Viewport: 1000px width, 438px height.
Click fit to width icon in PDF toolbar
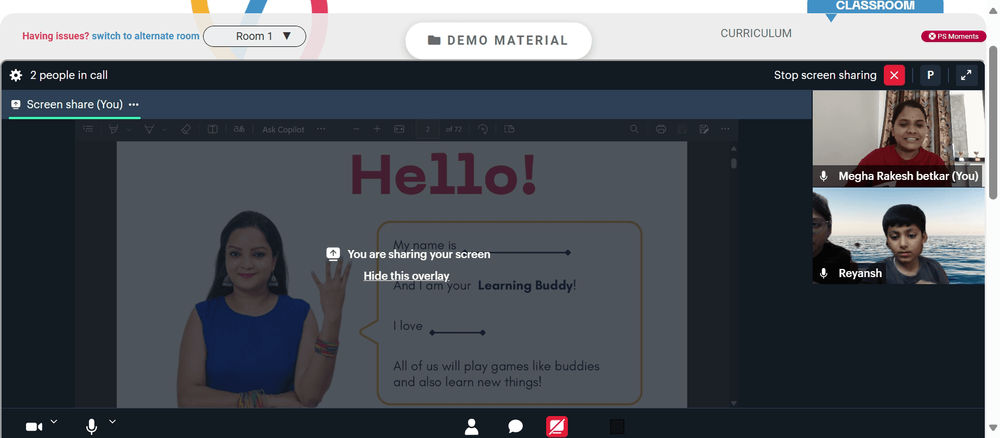(399, 129)
